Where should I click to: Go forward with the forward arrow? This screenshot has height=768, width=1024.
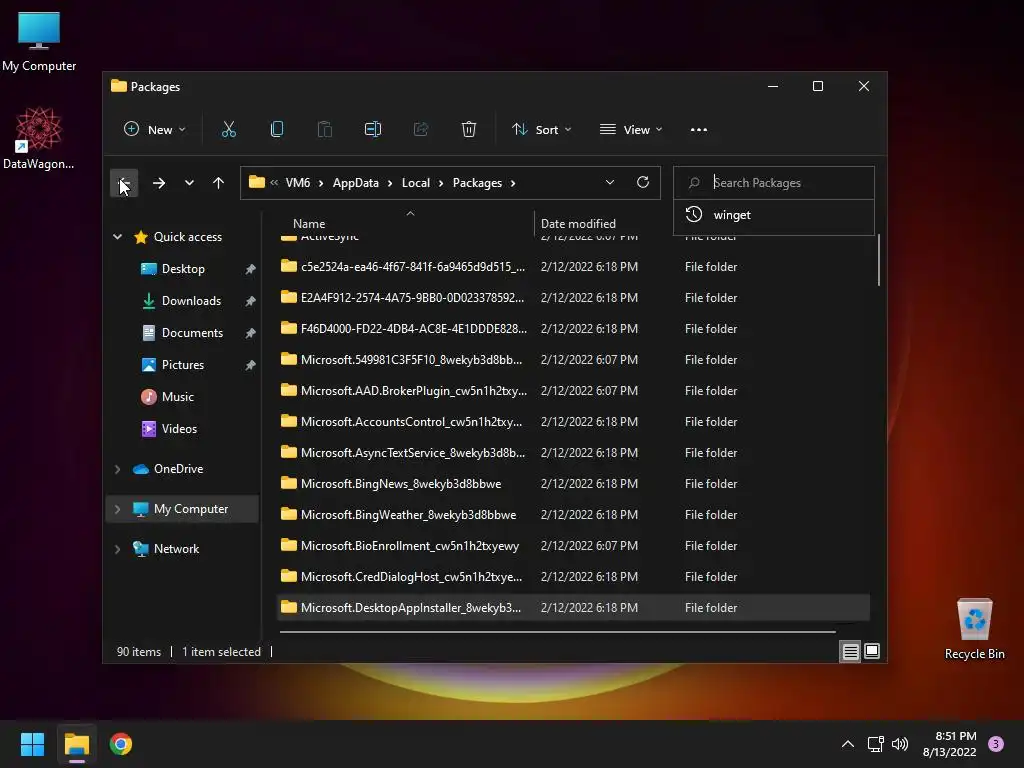click(x=159, y=183)
